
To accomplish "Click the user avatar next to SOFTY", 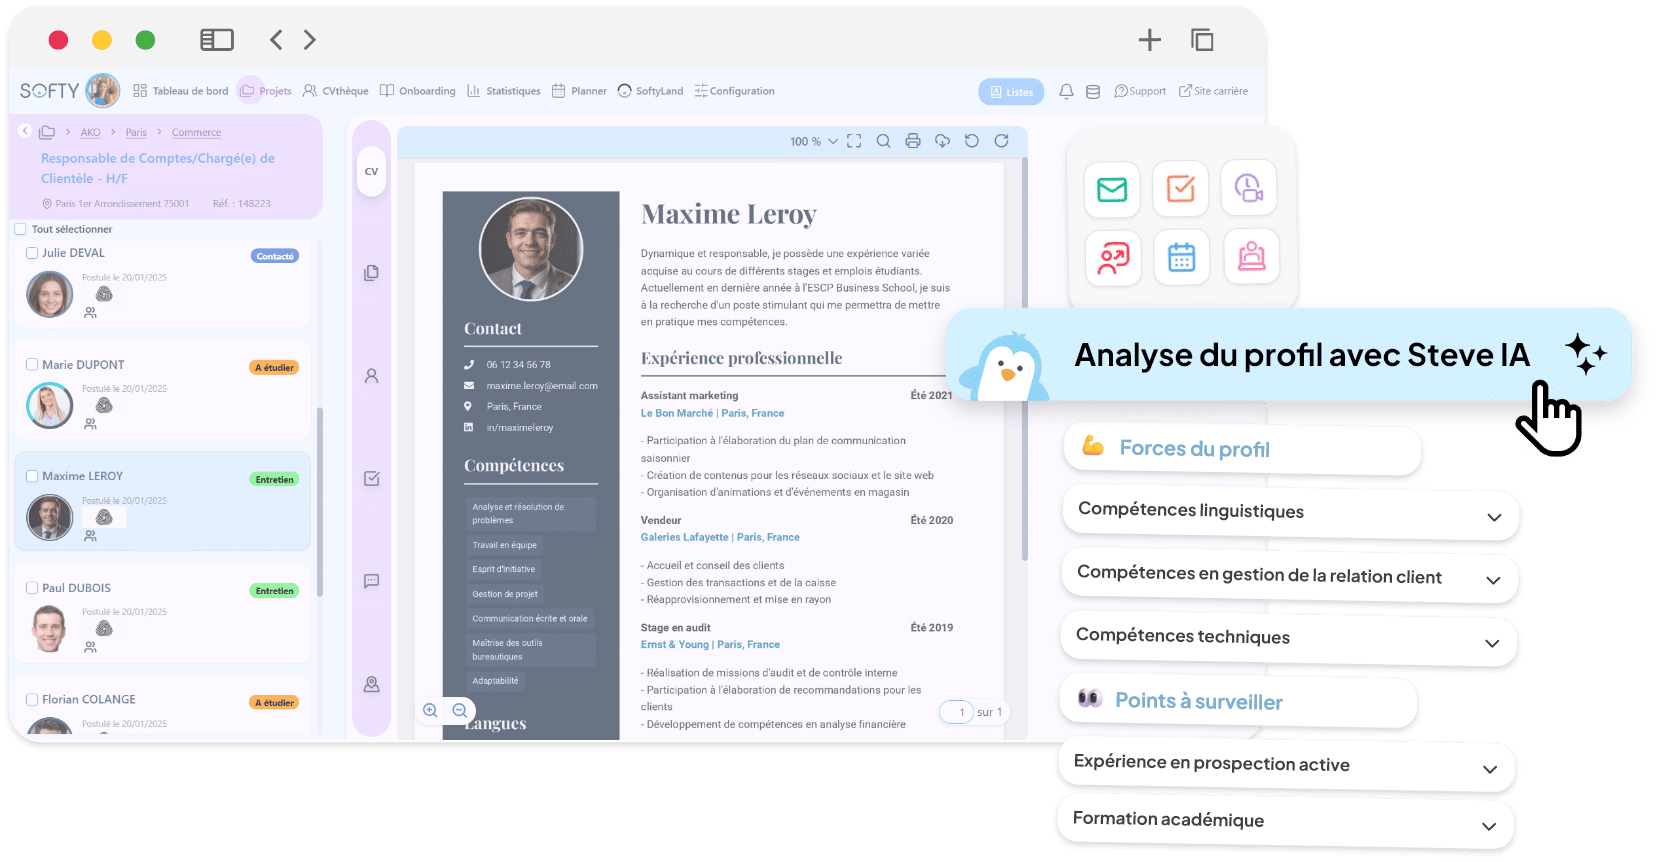I will (x=103, y=90).
